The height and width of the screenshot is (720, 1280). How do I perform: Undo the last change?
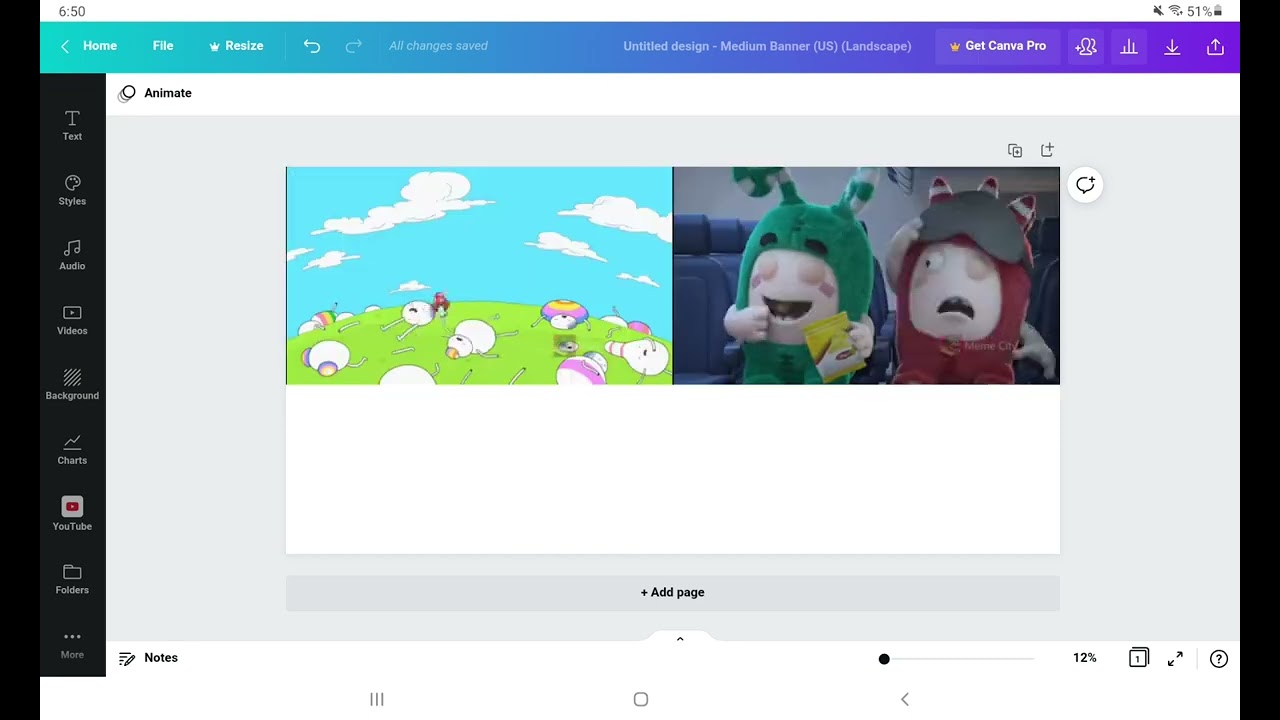(312, 46)
